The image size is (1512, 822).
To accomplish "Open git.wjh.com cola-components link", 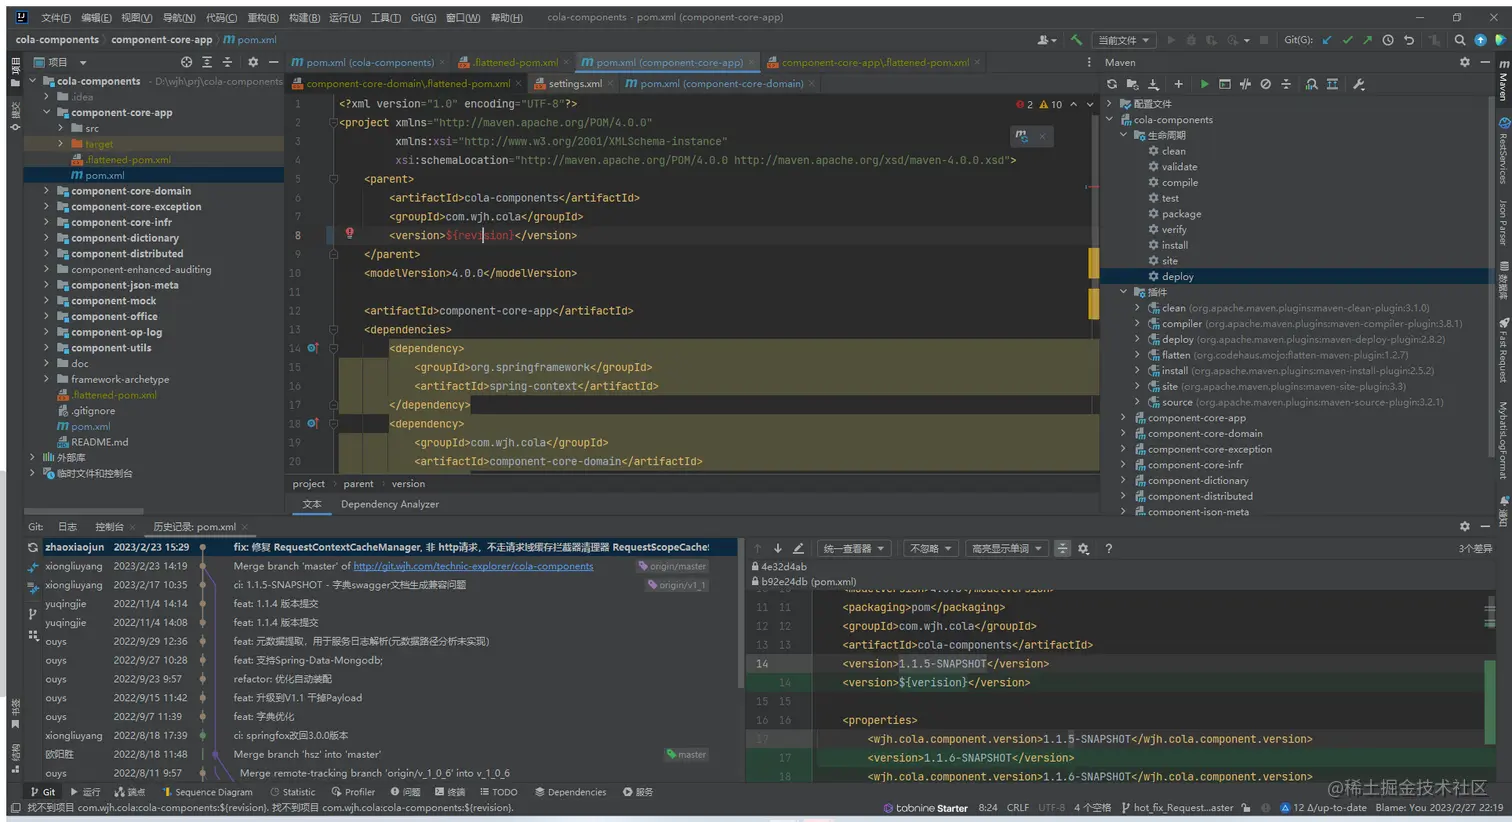I will click(473, 566).
